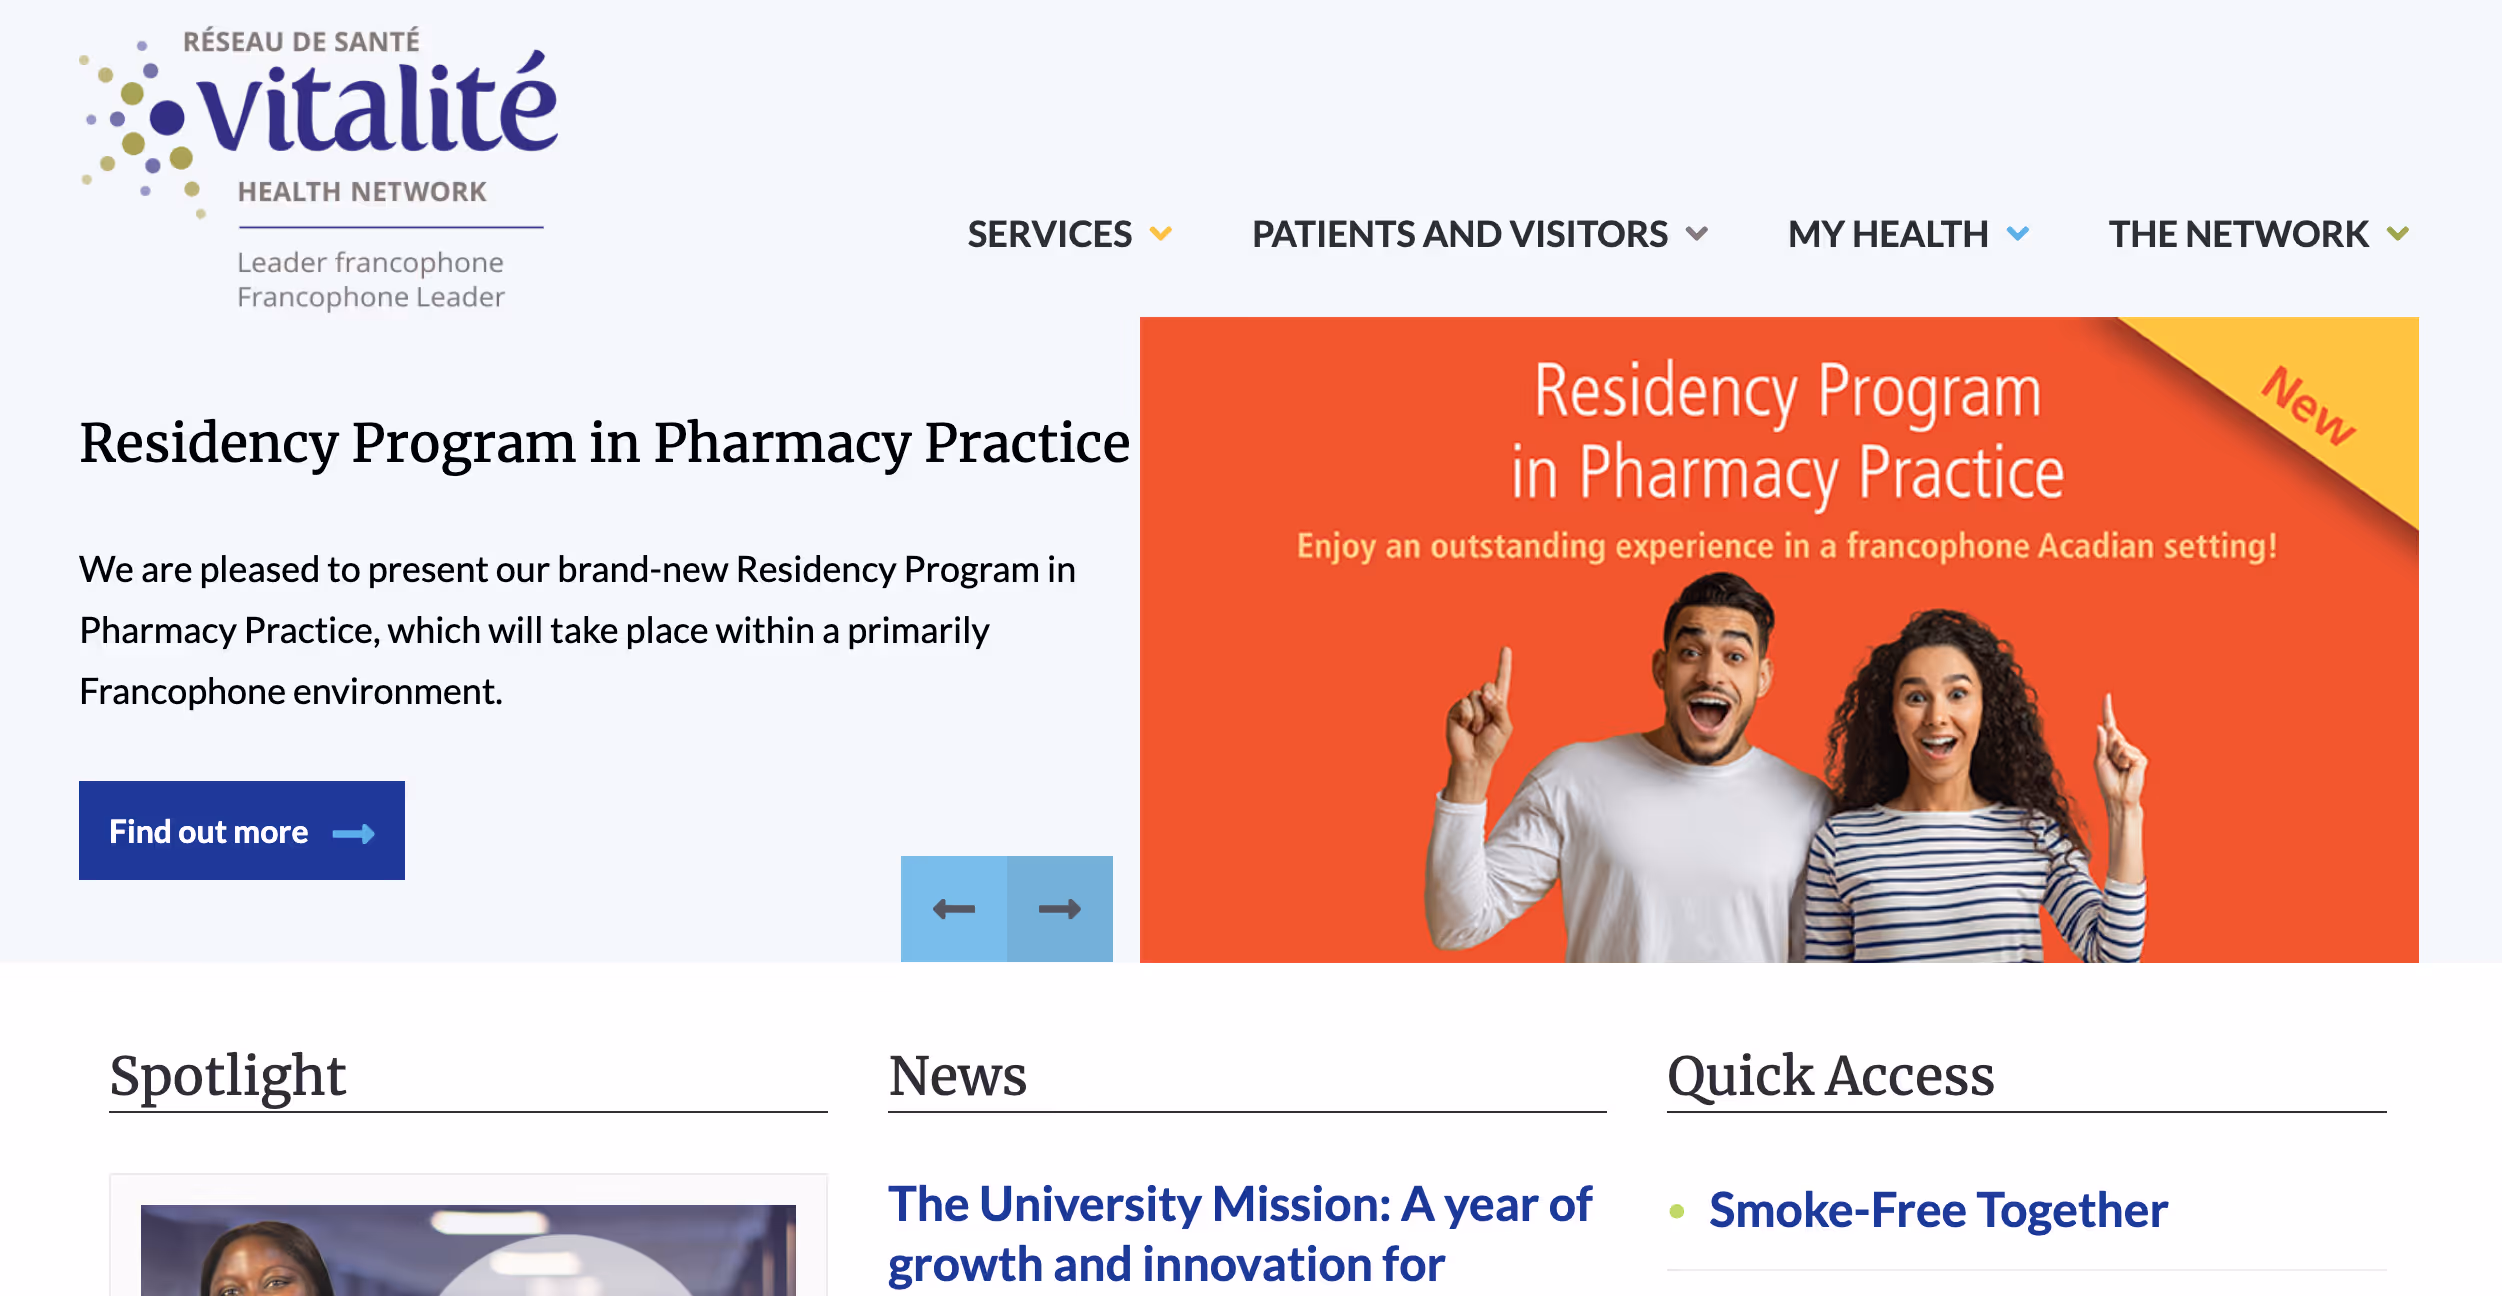Click the Spotlight photo thumbnail
2502x1296 pixels.
coord(468,1250)
